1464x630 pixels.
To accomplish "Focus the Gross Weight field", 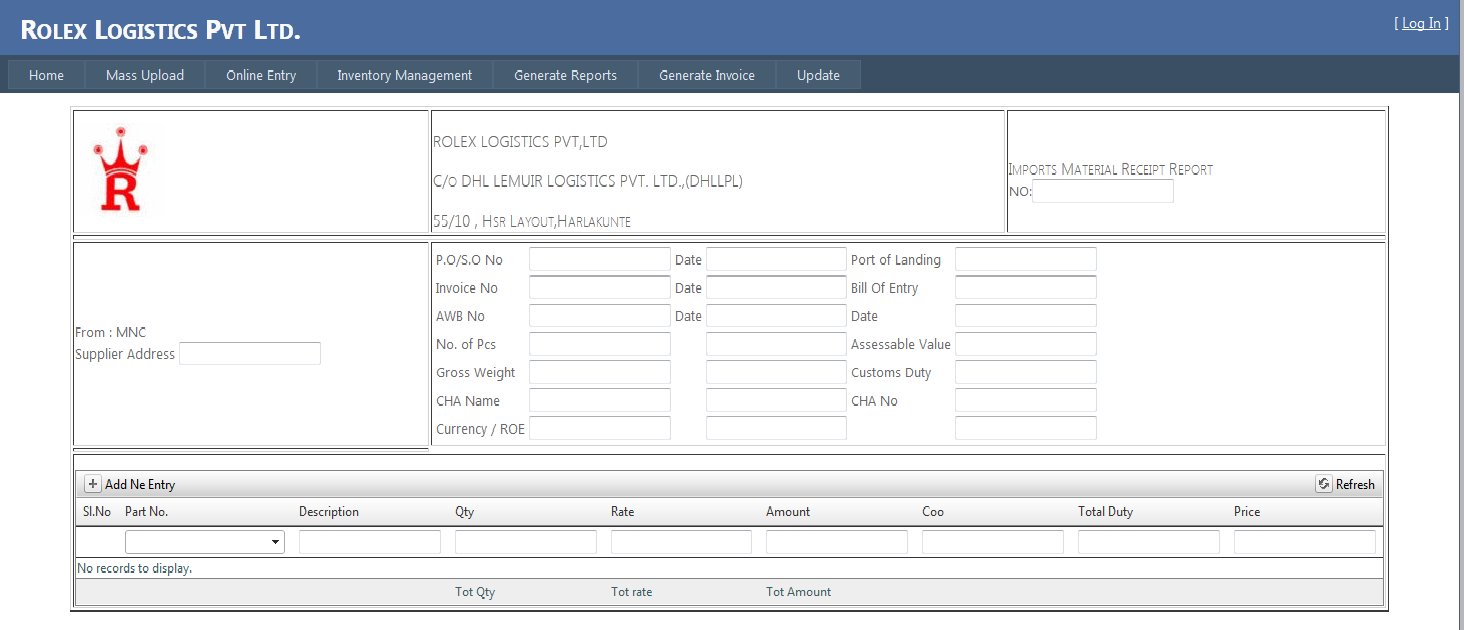I will tap(600, 372).
